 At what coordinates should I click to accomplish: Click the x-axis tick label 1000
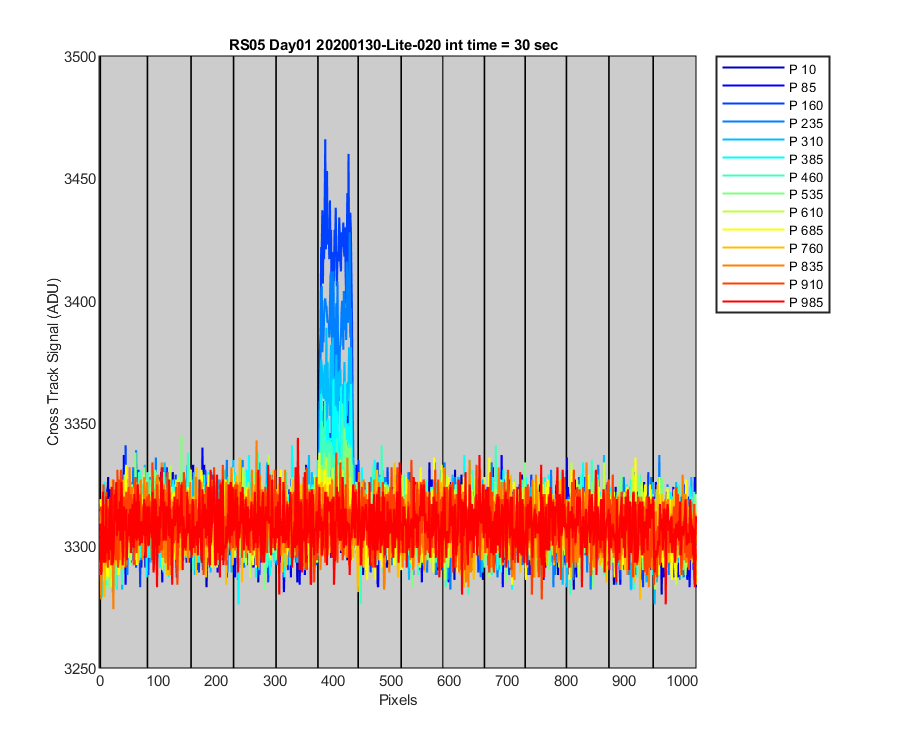click(682, 681)
